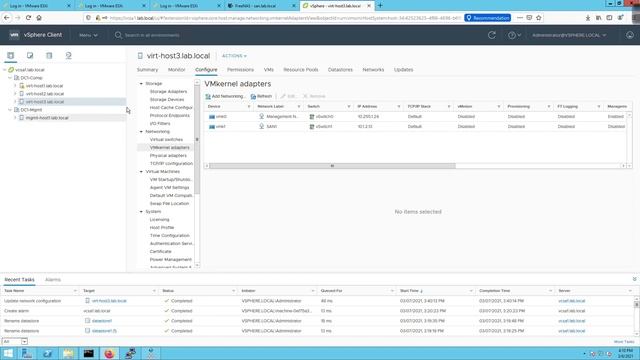Collapse the System section in Configure menu
Viewport: 640px width, 360px height.
[x=141, y=212]
